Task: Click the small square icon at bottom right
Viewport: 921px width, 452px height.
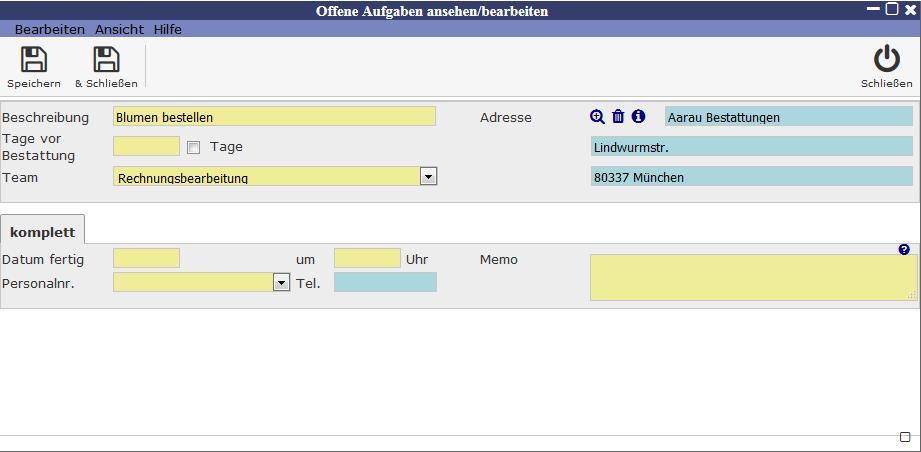Action: click(905, 437)
